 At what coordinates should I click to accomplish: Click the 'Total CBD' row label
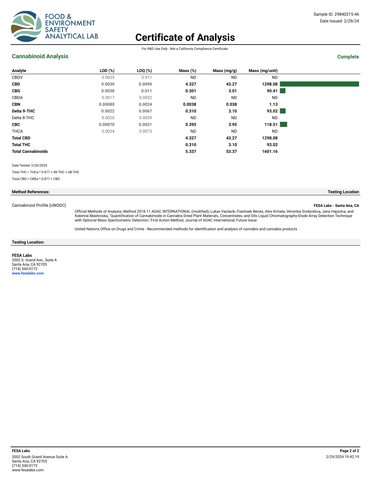tap(21, 138)
